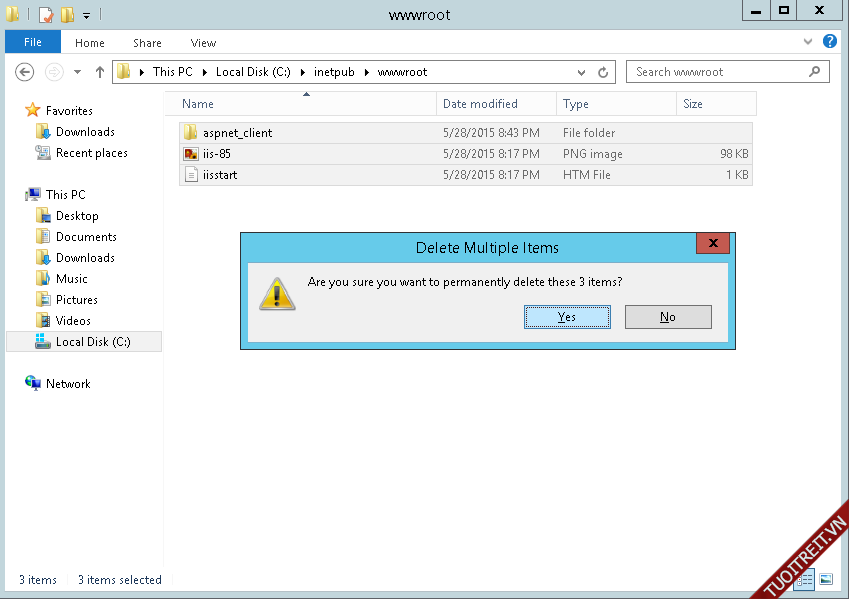Click the iis-85 PNG image file
Image resolution: width=849 pixels, height=599 pixels.
point(217,154)
